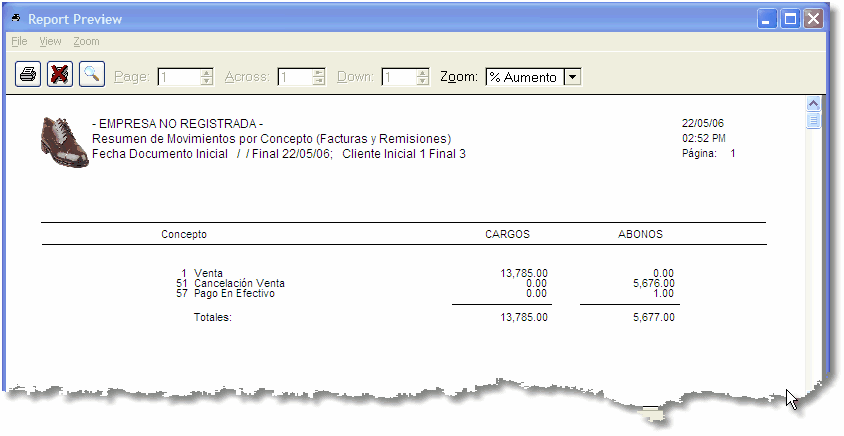The height and width of the screenshot is (436, 844).
Task: Click the vertical scrollbar thumb
Action: pyautogui.click(x=813, y=121)
